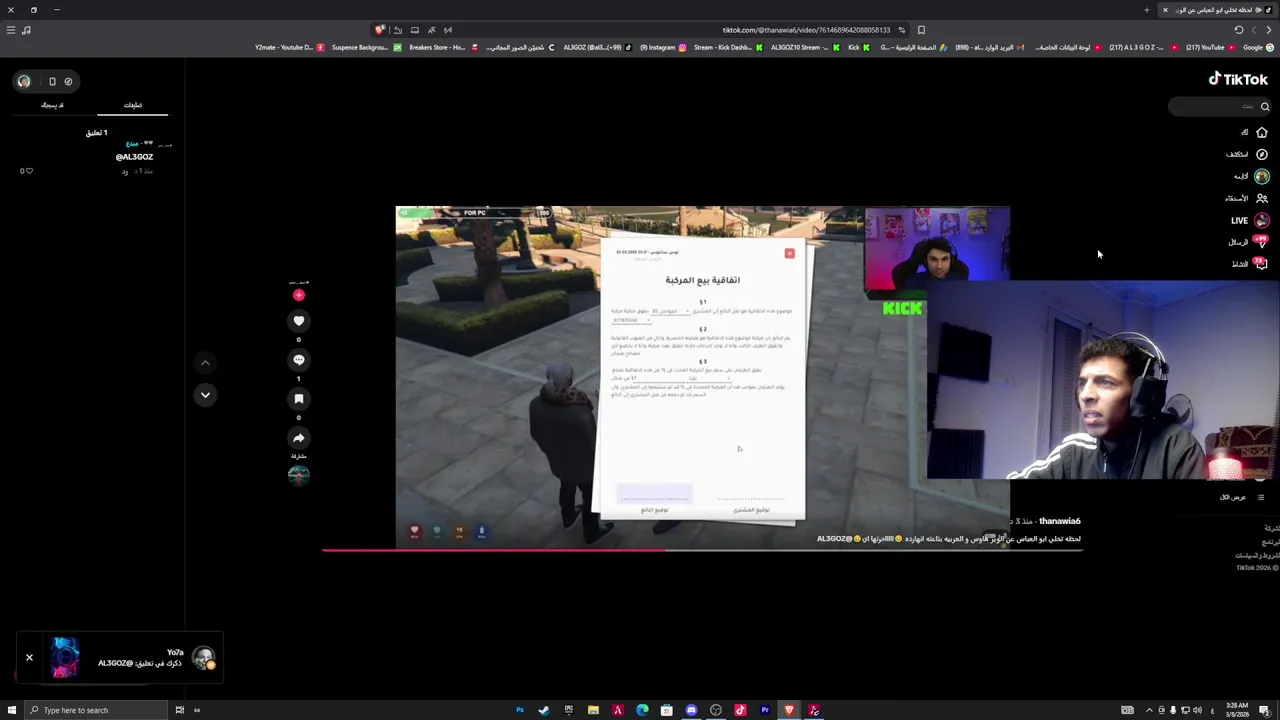This screenshot has width=1280, height=720.
Task: Open Premiere Pro from the taskbar
Action: [x=765, y=710]
